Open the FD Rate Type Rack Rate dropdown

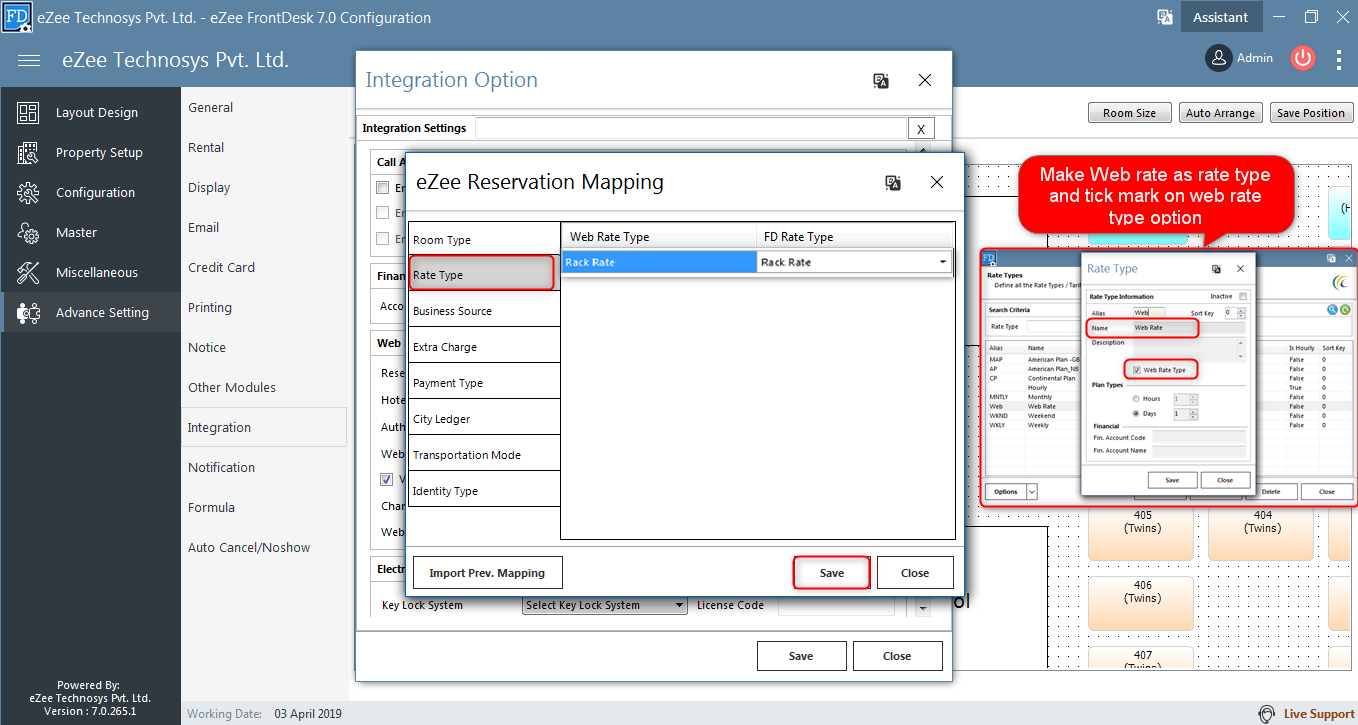[x=942, y=262]
